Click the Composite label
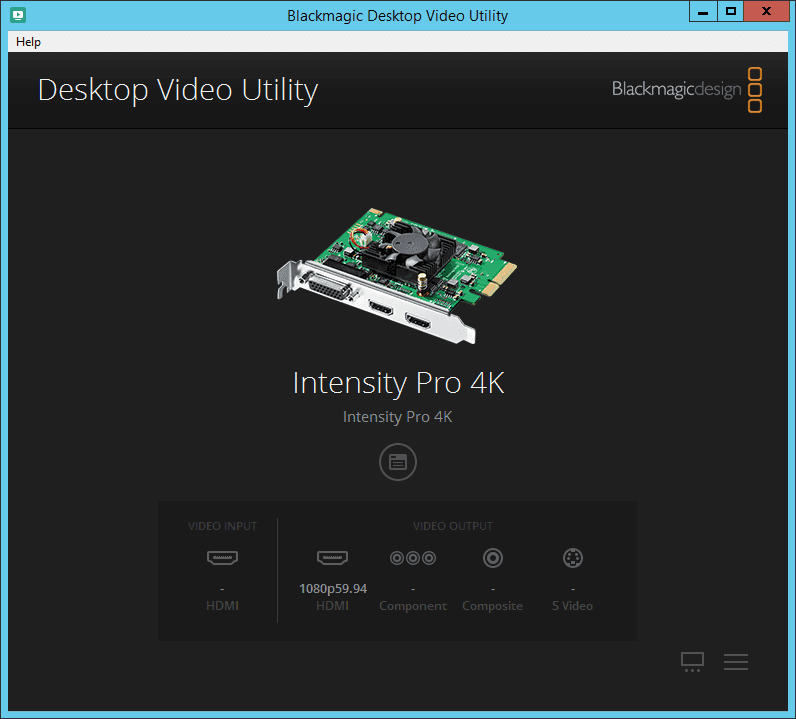 pos(492,606)
